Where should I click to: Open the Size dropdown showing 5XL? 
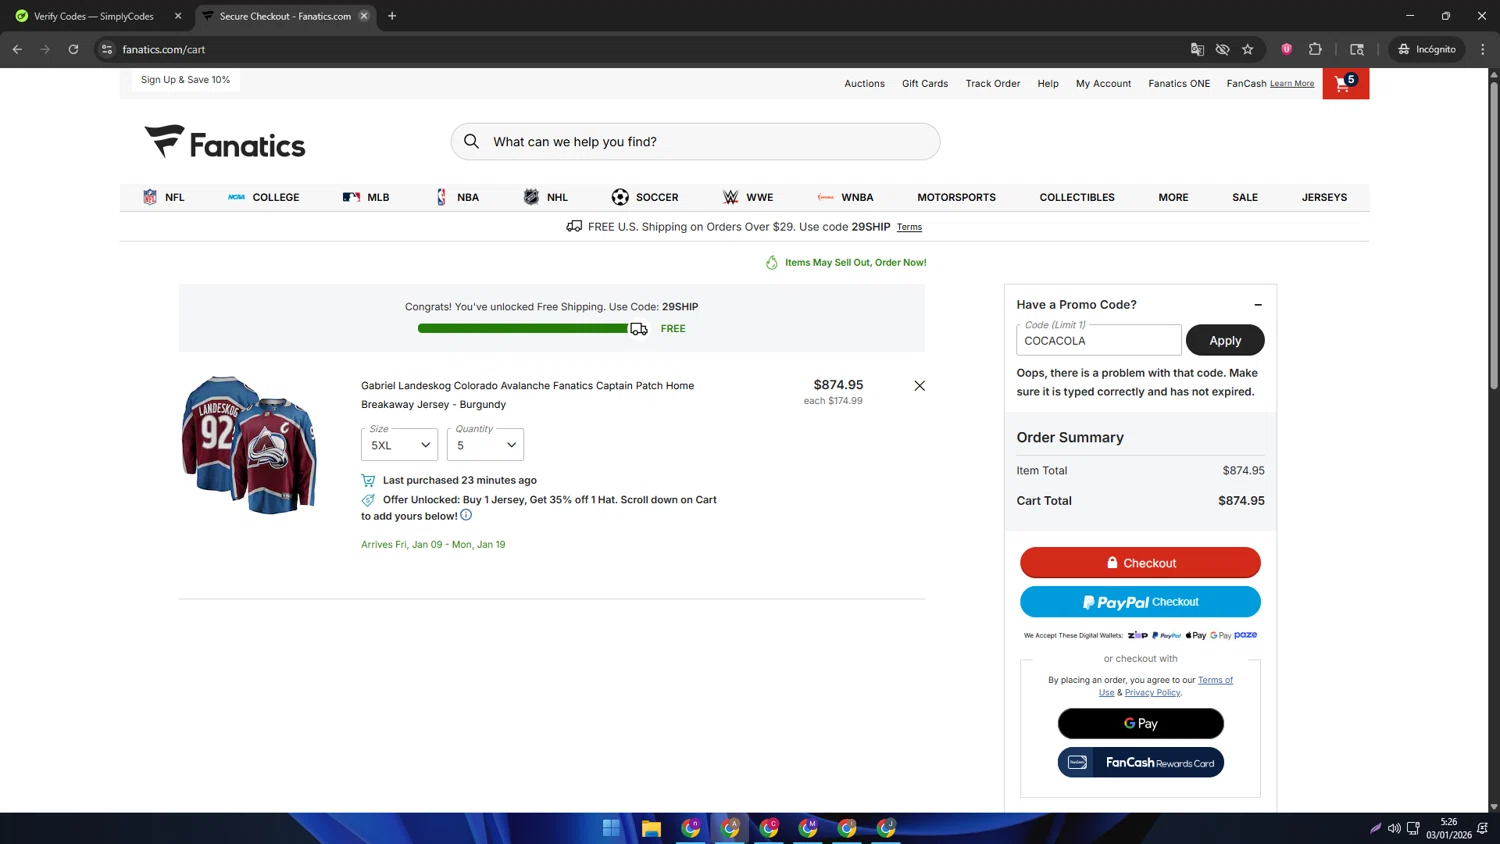tap(400, 445)
